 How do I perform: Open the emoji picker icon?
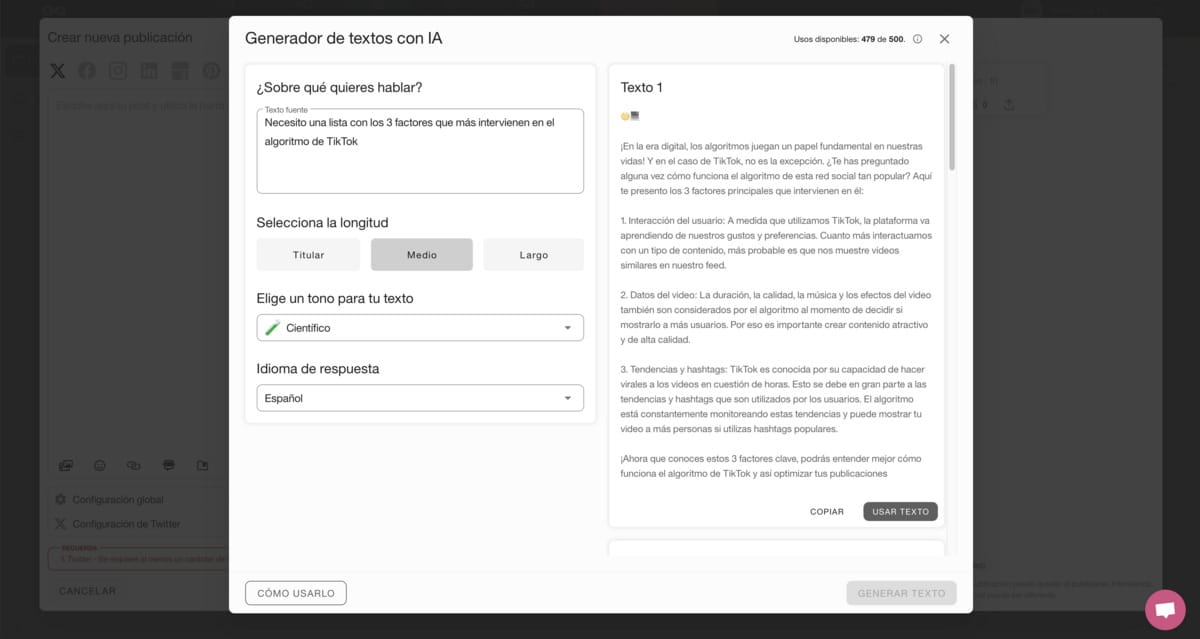click(x=99, y=465)
